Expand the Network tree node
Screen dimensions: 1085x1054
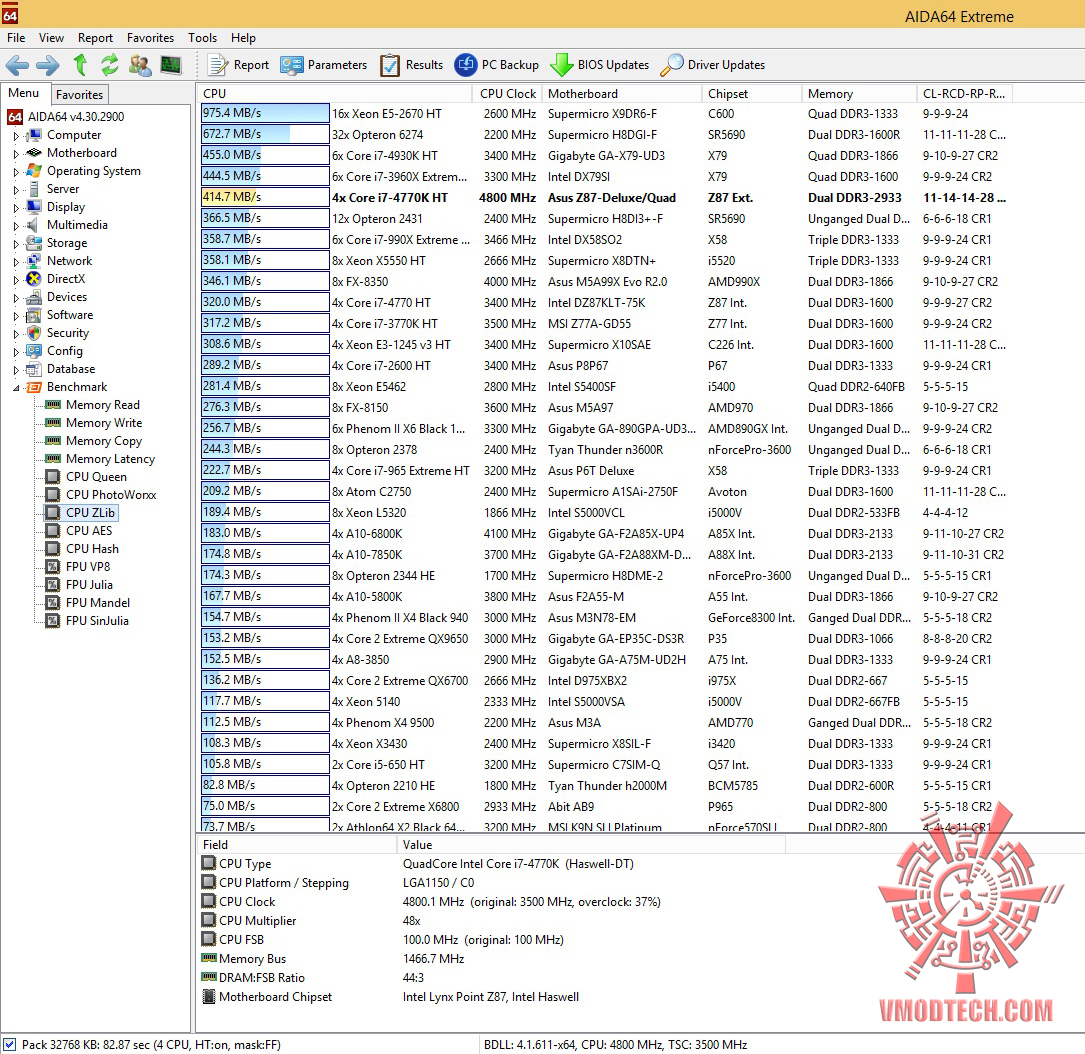click(x=16, y=262)
